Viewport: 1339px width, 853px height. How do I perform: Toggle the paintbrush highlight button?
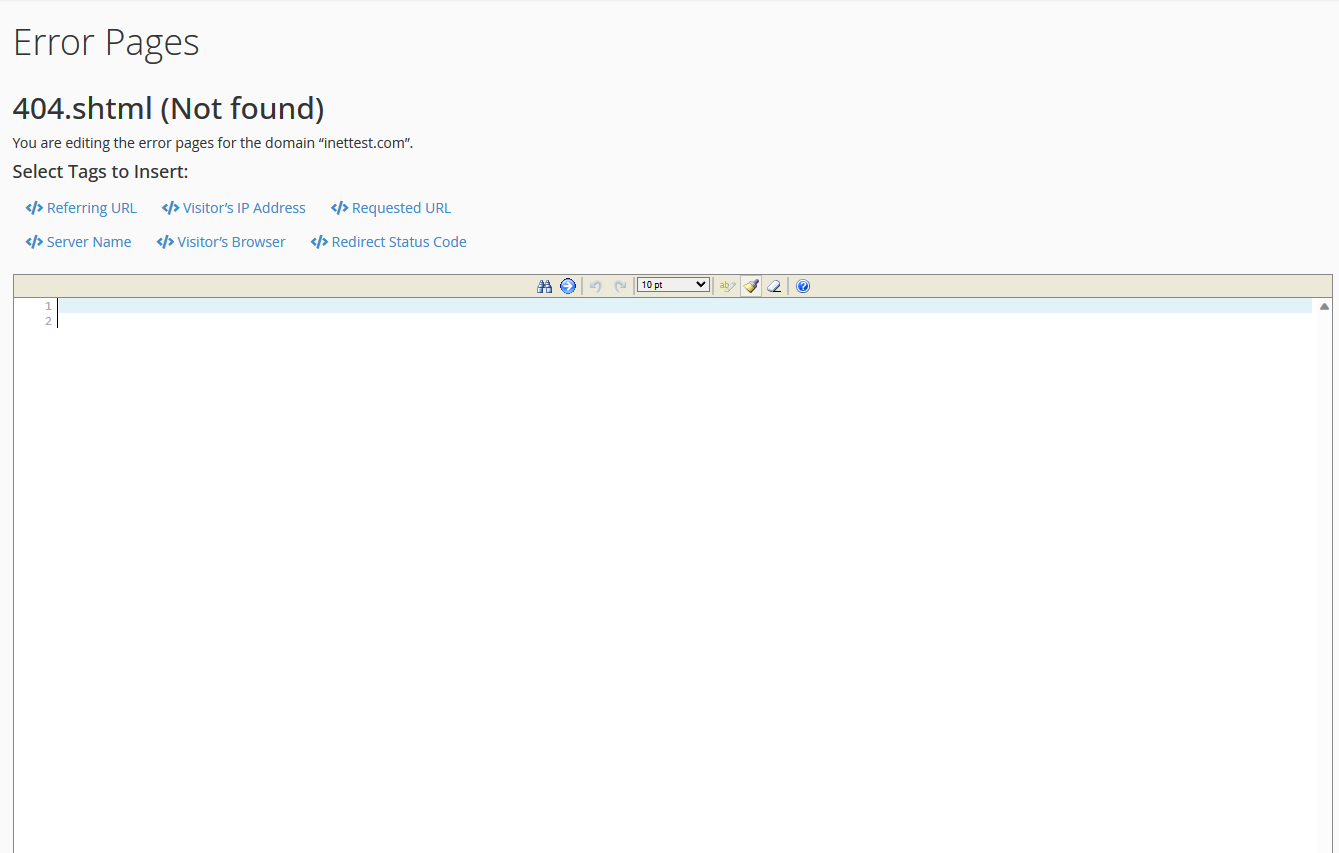[751, 286]
